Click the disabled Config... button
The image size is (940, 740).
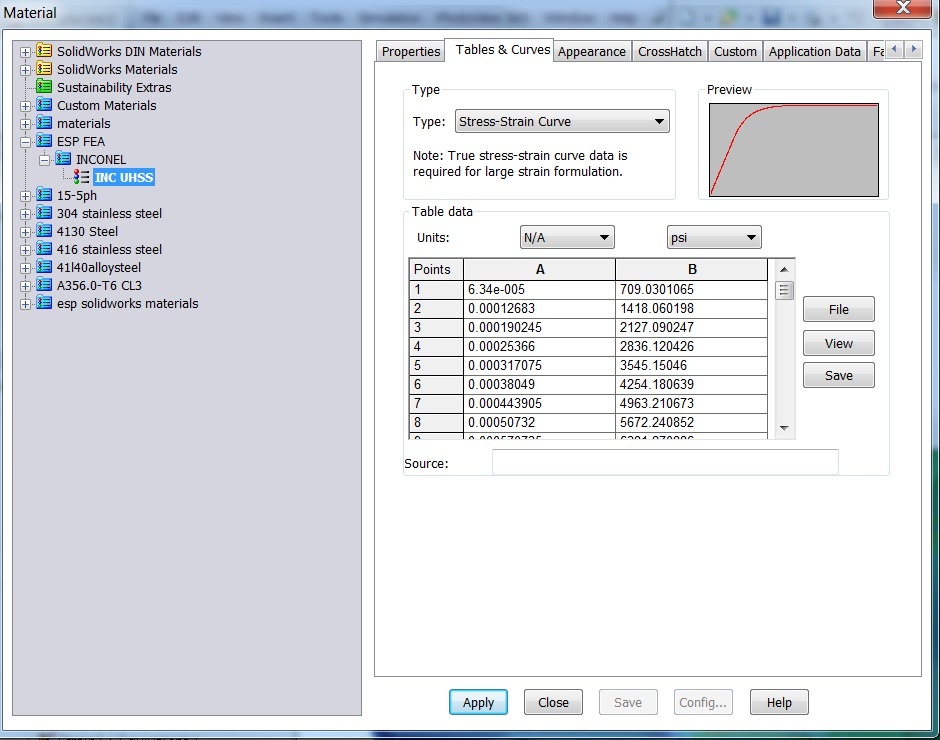(x=703, y=702)
